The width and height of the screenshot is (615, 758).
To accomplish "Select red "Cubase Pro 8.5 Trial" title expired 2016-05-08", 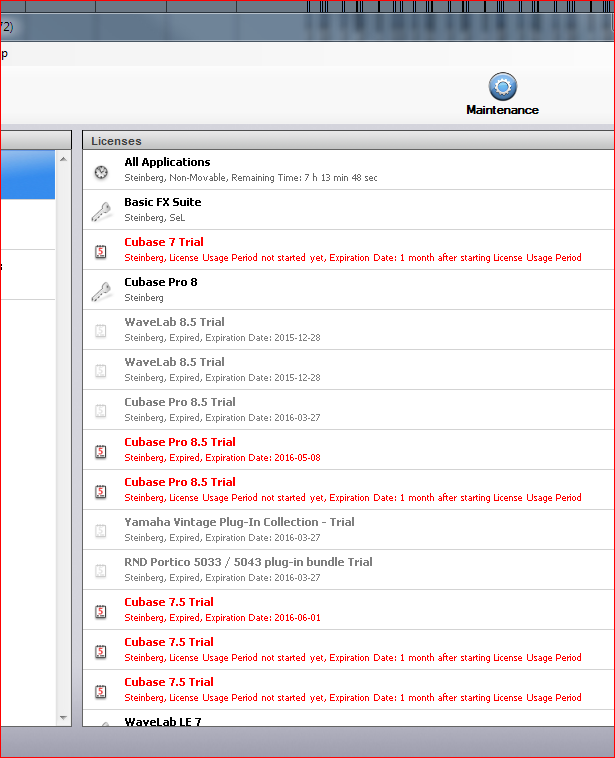I will tap(180, 442).
